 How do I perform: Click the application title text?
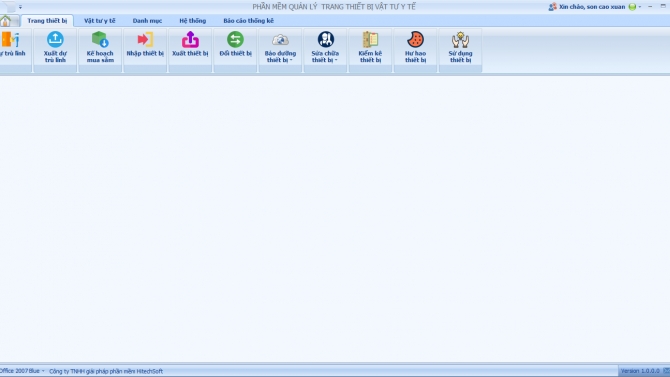[334, 7]
